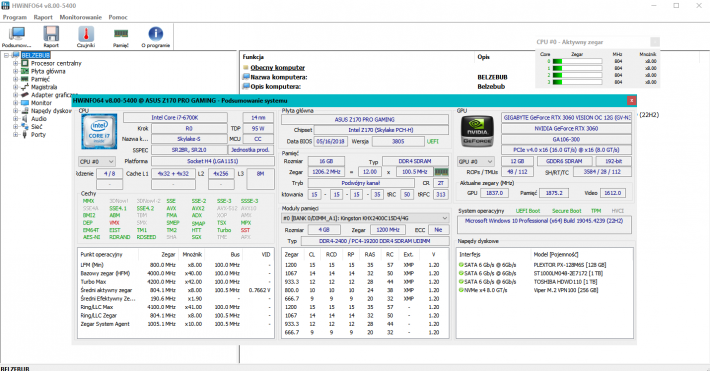710x371 pixels.
Task: Click the Socket H4 (LGA1151) platform field
Action: pos(212,161)
